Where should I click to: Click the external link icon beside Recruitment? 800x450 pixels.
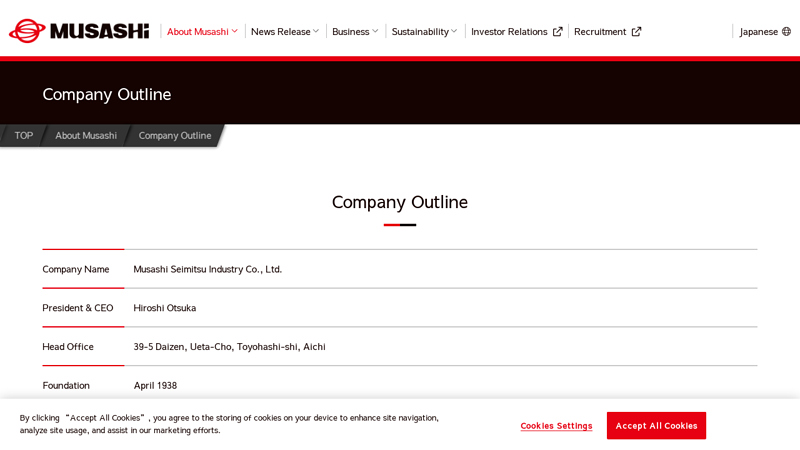point(636,32)
